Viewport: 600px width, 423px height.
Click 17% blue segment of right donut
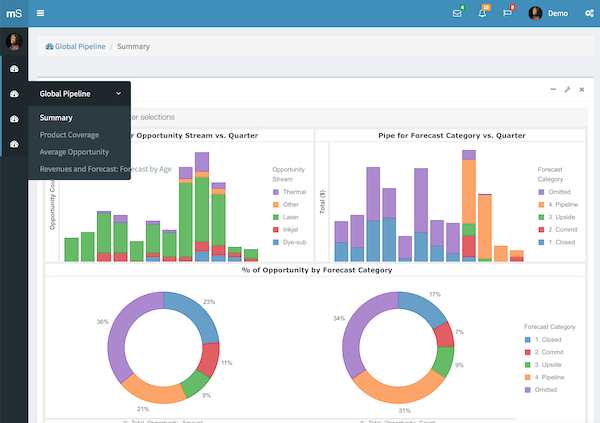coord(424,305)
